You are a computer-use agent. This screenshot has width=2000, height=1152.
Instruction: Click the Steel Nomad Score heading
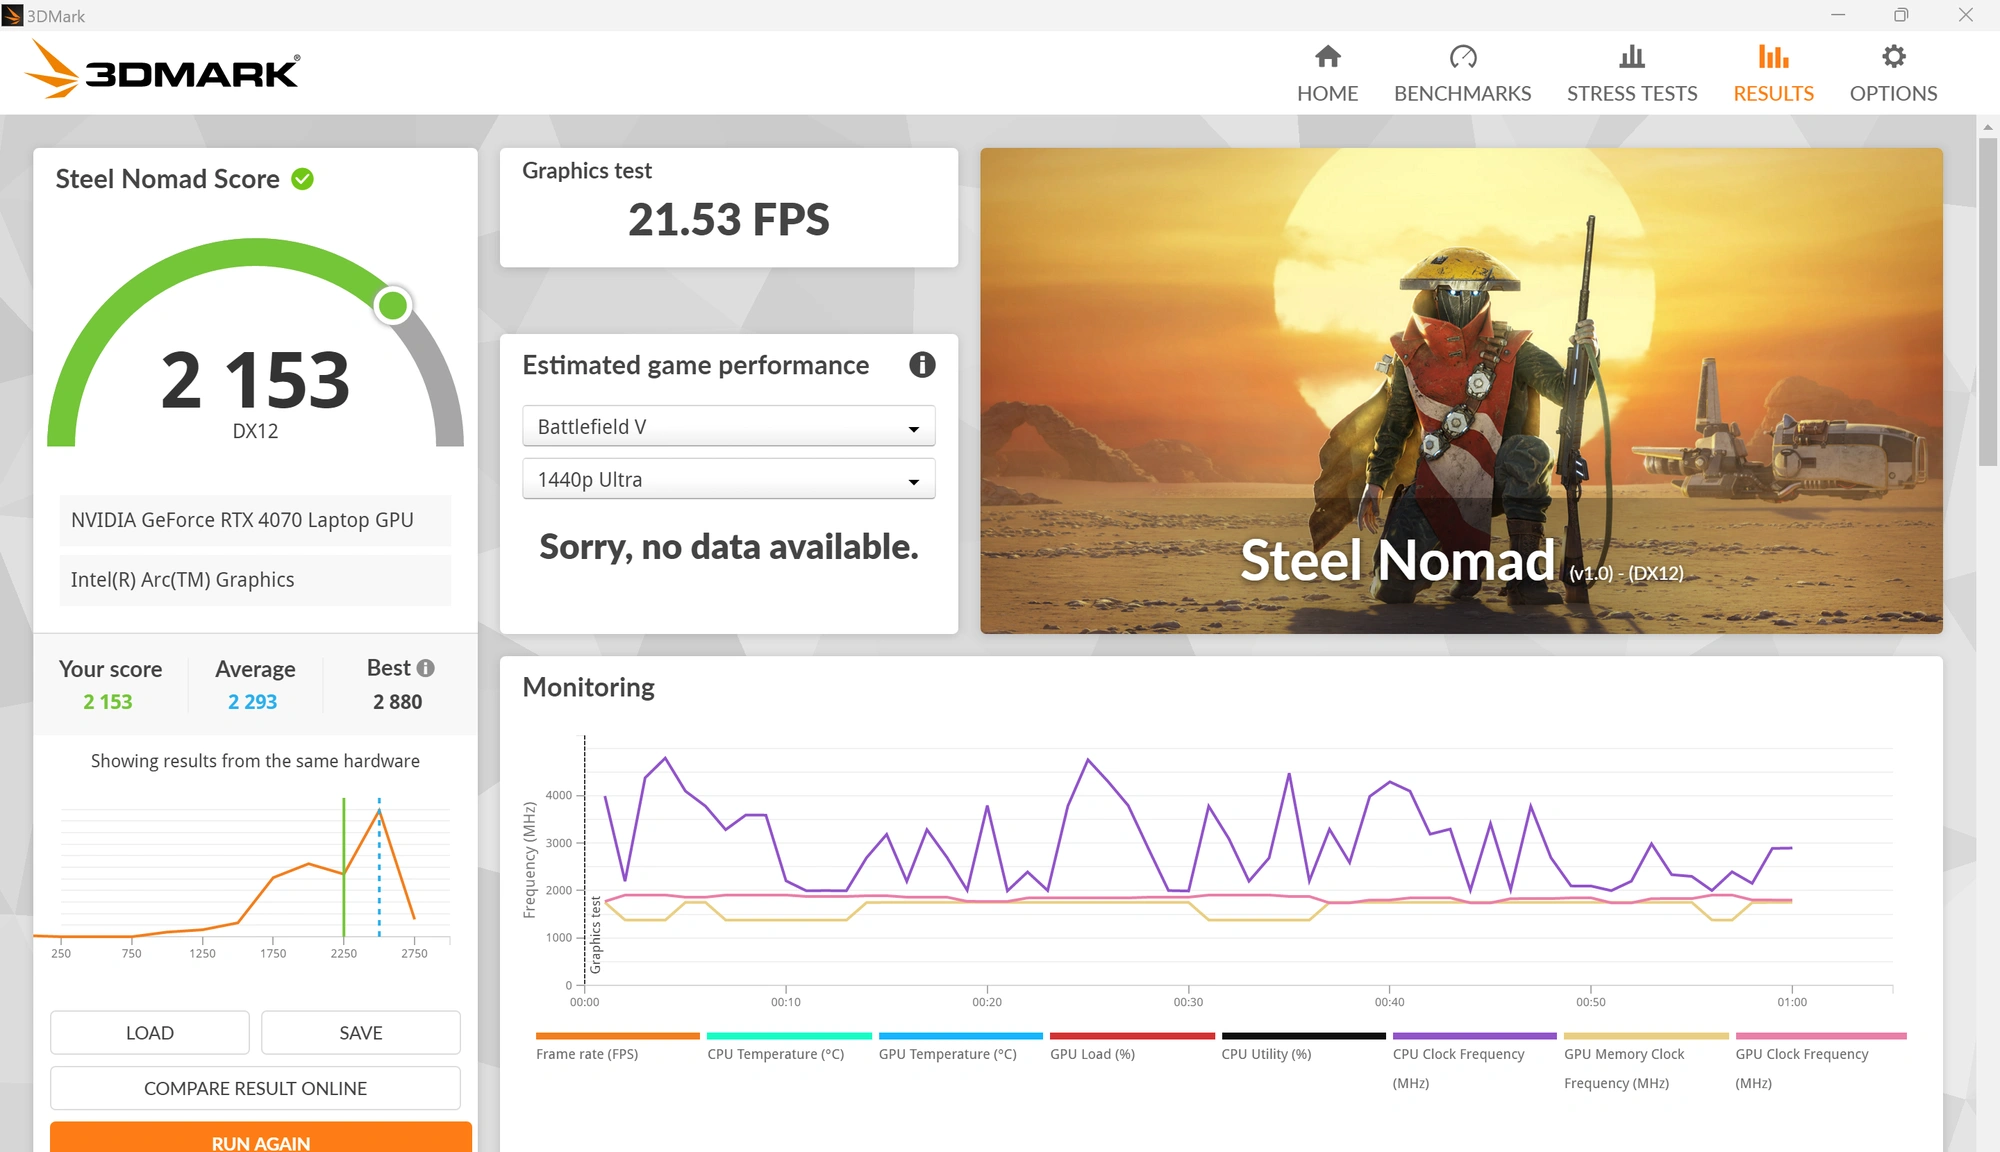tap(167, 179)
